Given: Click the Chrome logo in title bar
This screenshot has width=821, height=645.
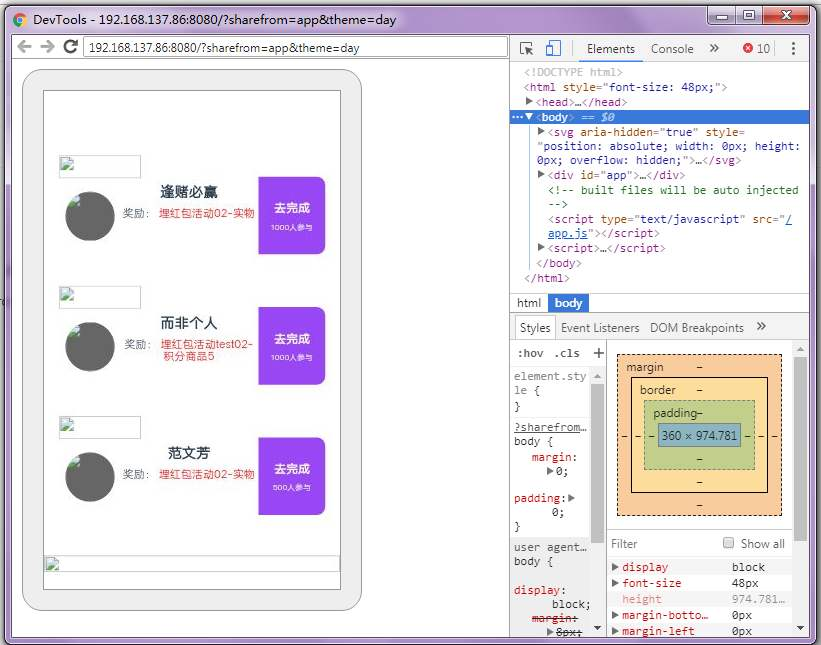Looking at the screenshot, I should tap(20, 20).
